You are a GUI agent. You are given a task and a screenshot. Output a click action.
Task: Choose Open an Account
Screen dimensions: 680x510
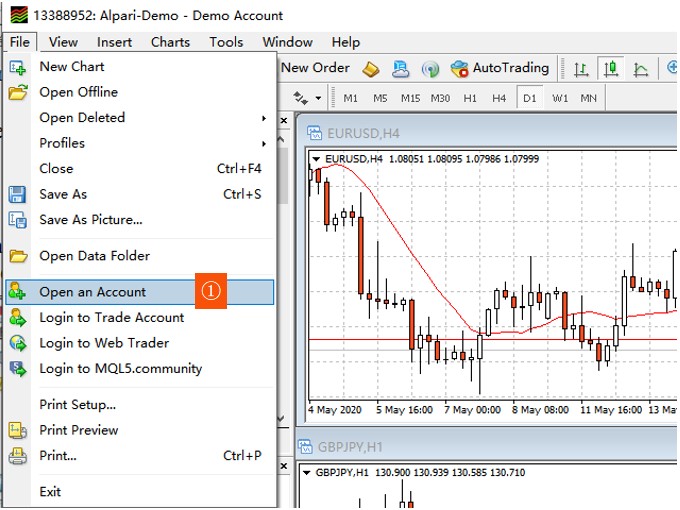click(x=140, y=292)
